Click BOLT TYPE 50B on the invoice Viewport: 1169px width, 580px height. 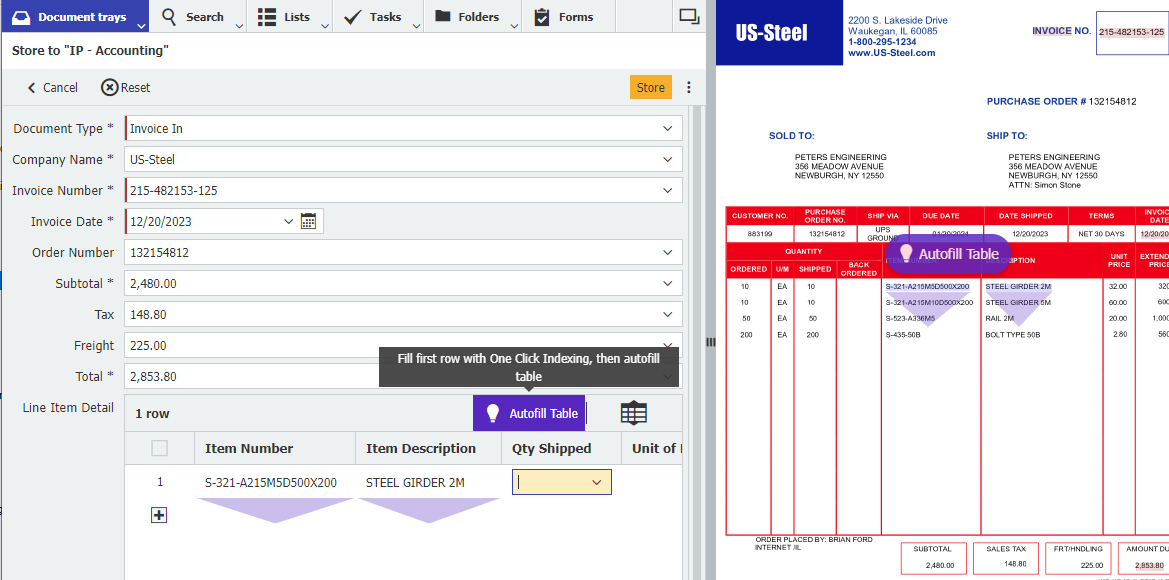click(x=1012, y=335)
